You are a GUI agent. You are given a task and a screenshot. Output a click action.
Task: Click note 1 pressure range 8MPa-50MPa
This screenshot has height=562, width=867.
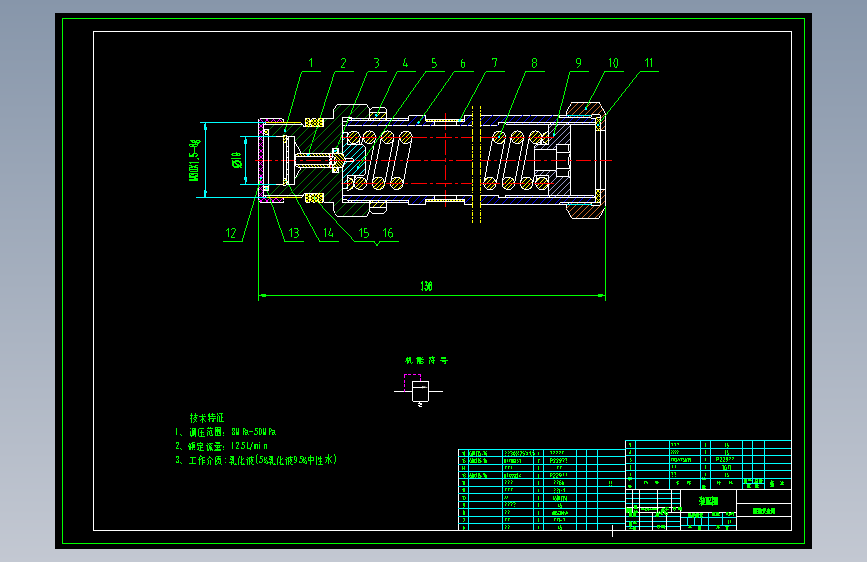pos(226,432)
